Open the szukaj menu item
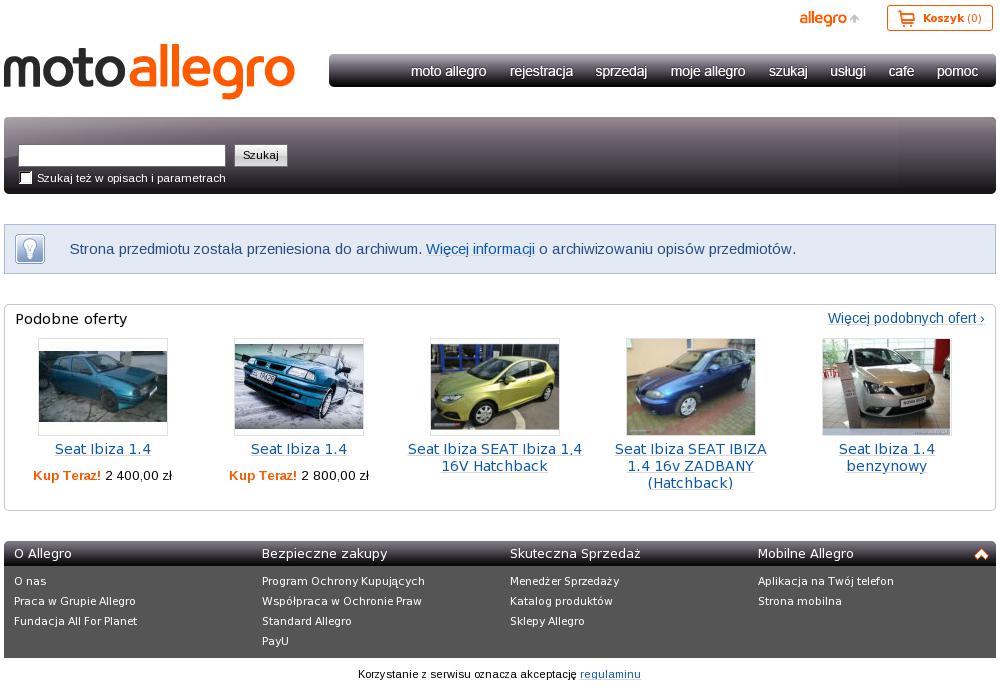The height and width of the screenshot is (694, 1000). (x=788, y=71)
